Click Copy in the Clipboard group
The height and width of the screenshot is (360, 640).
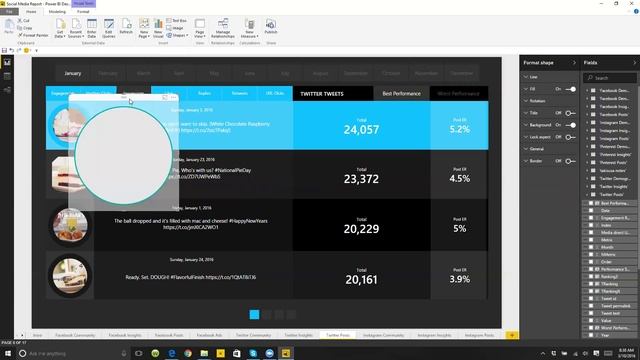pos(25,28)
